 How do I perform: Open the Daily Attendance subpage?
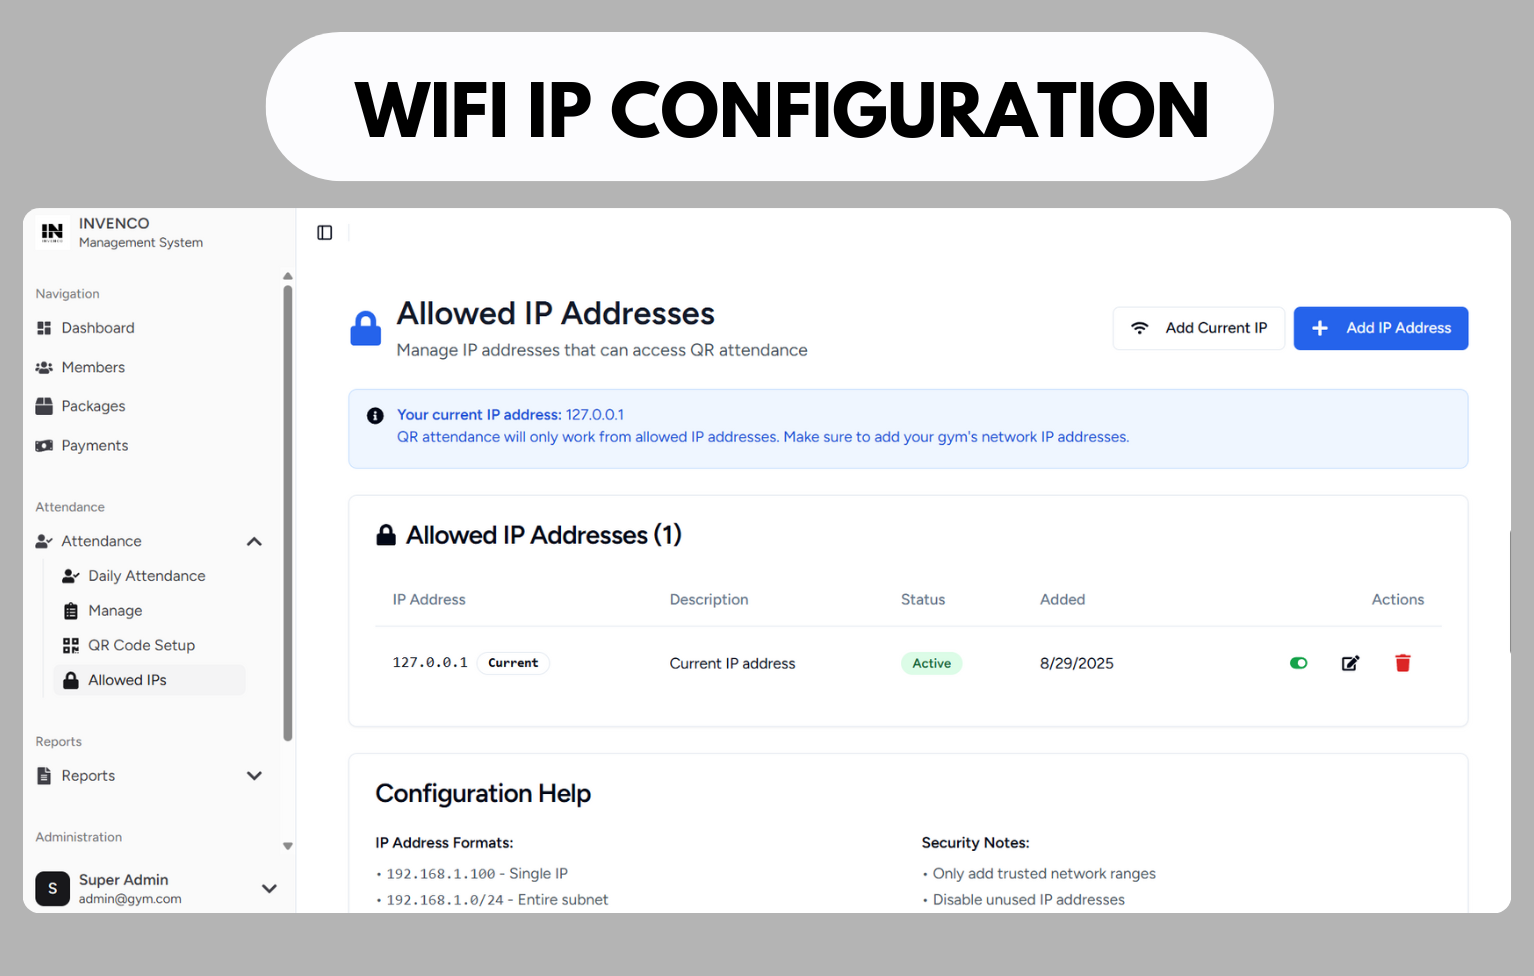146,576
